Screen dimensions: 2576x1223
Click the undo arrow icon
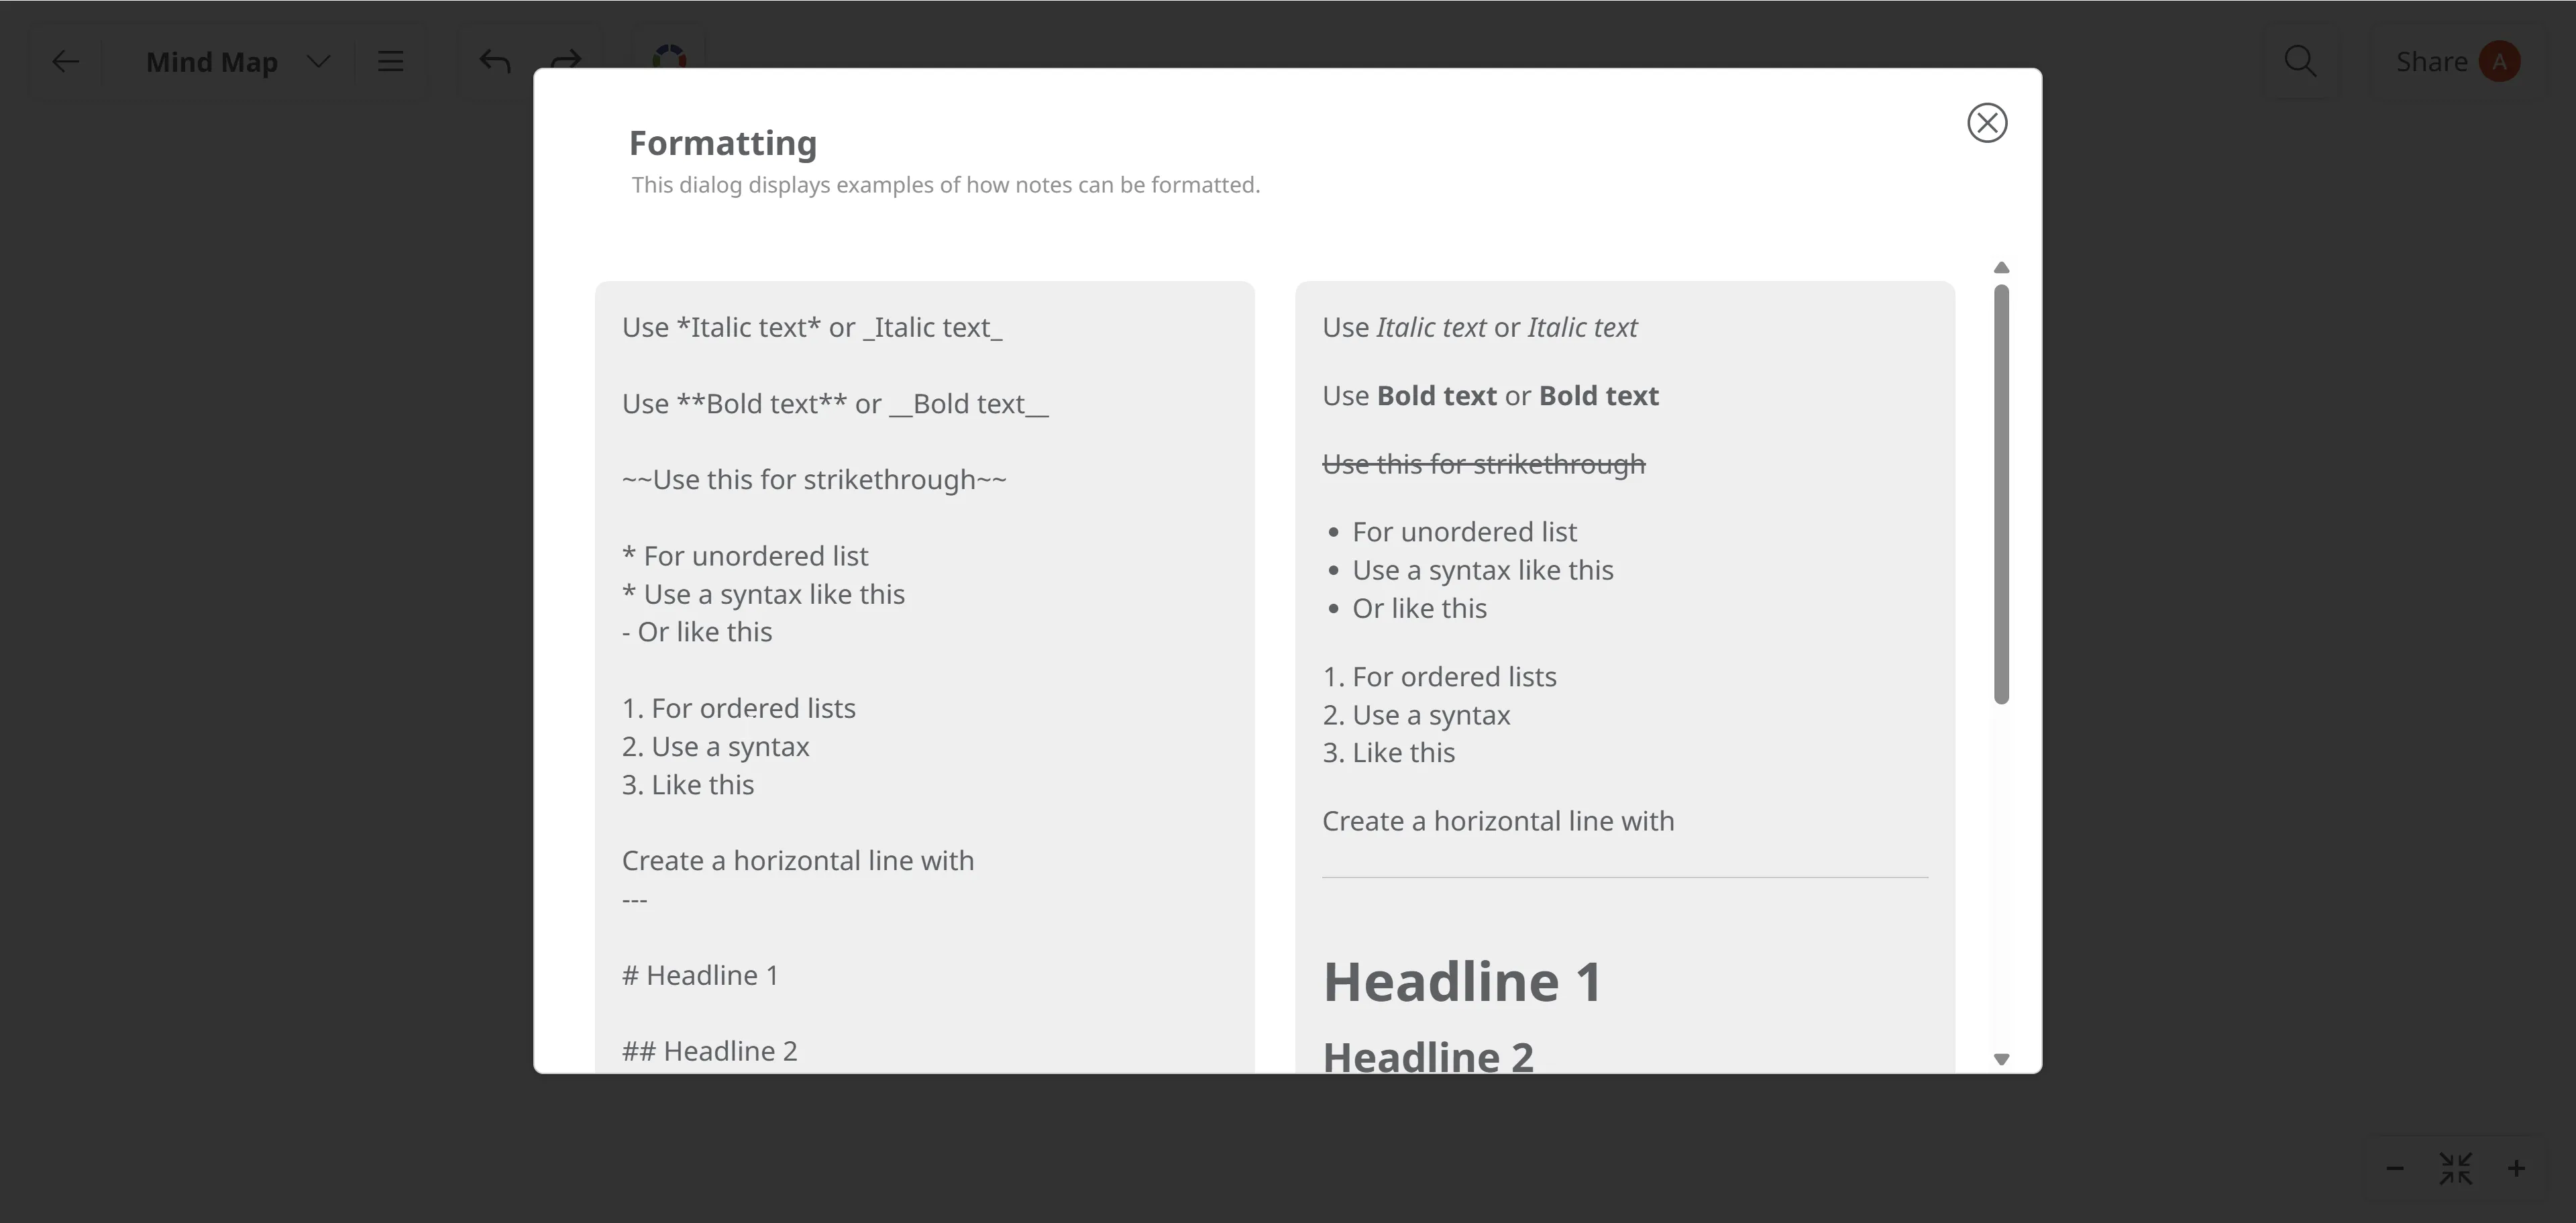[x=495, y=62]
